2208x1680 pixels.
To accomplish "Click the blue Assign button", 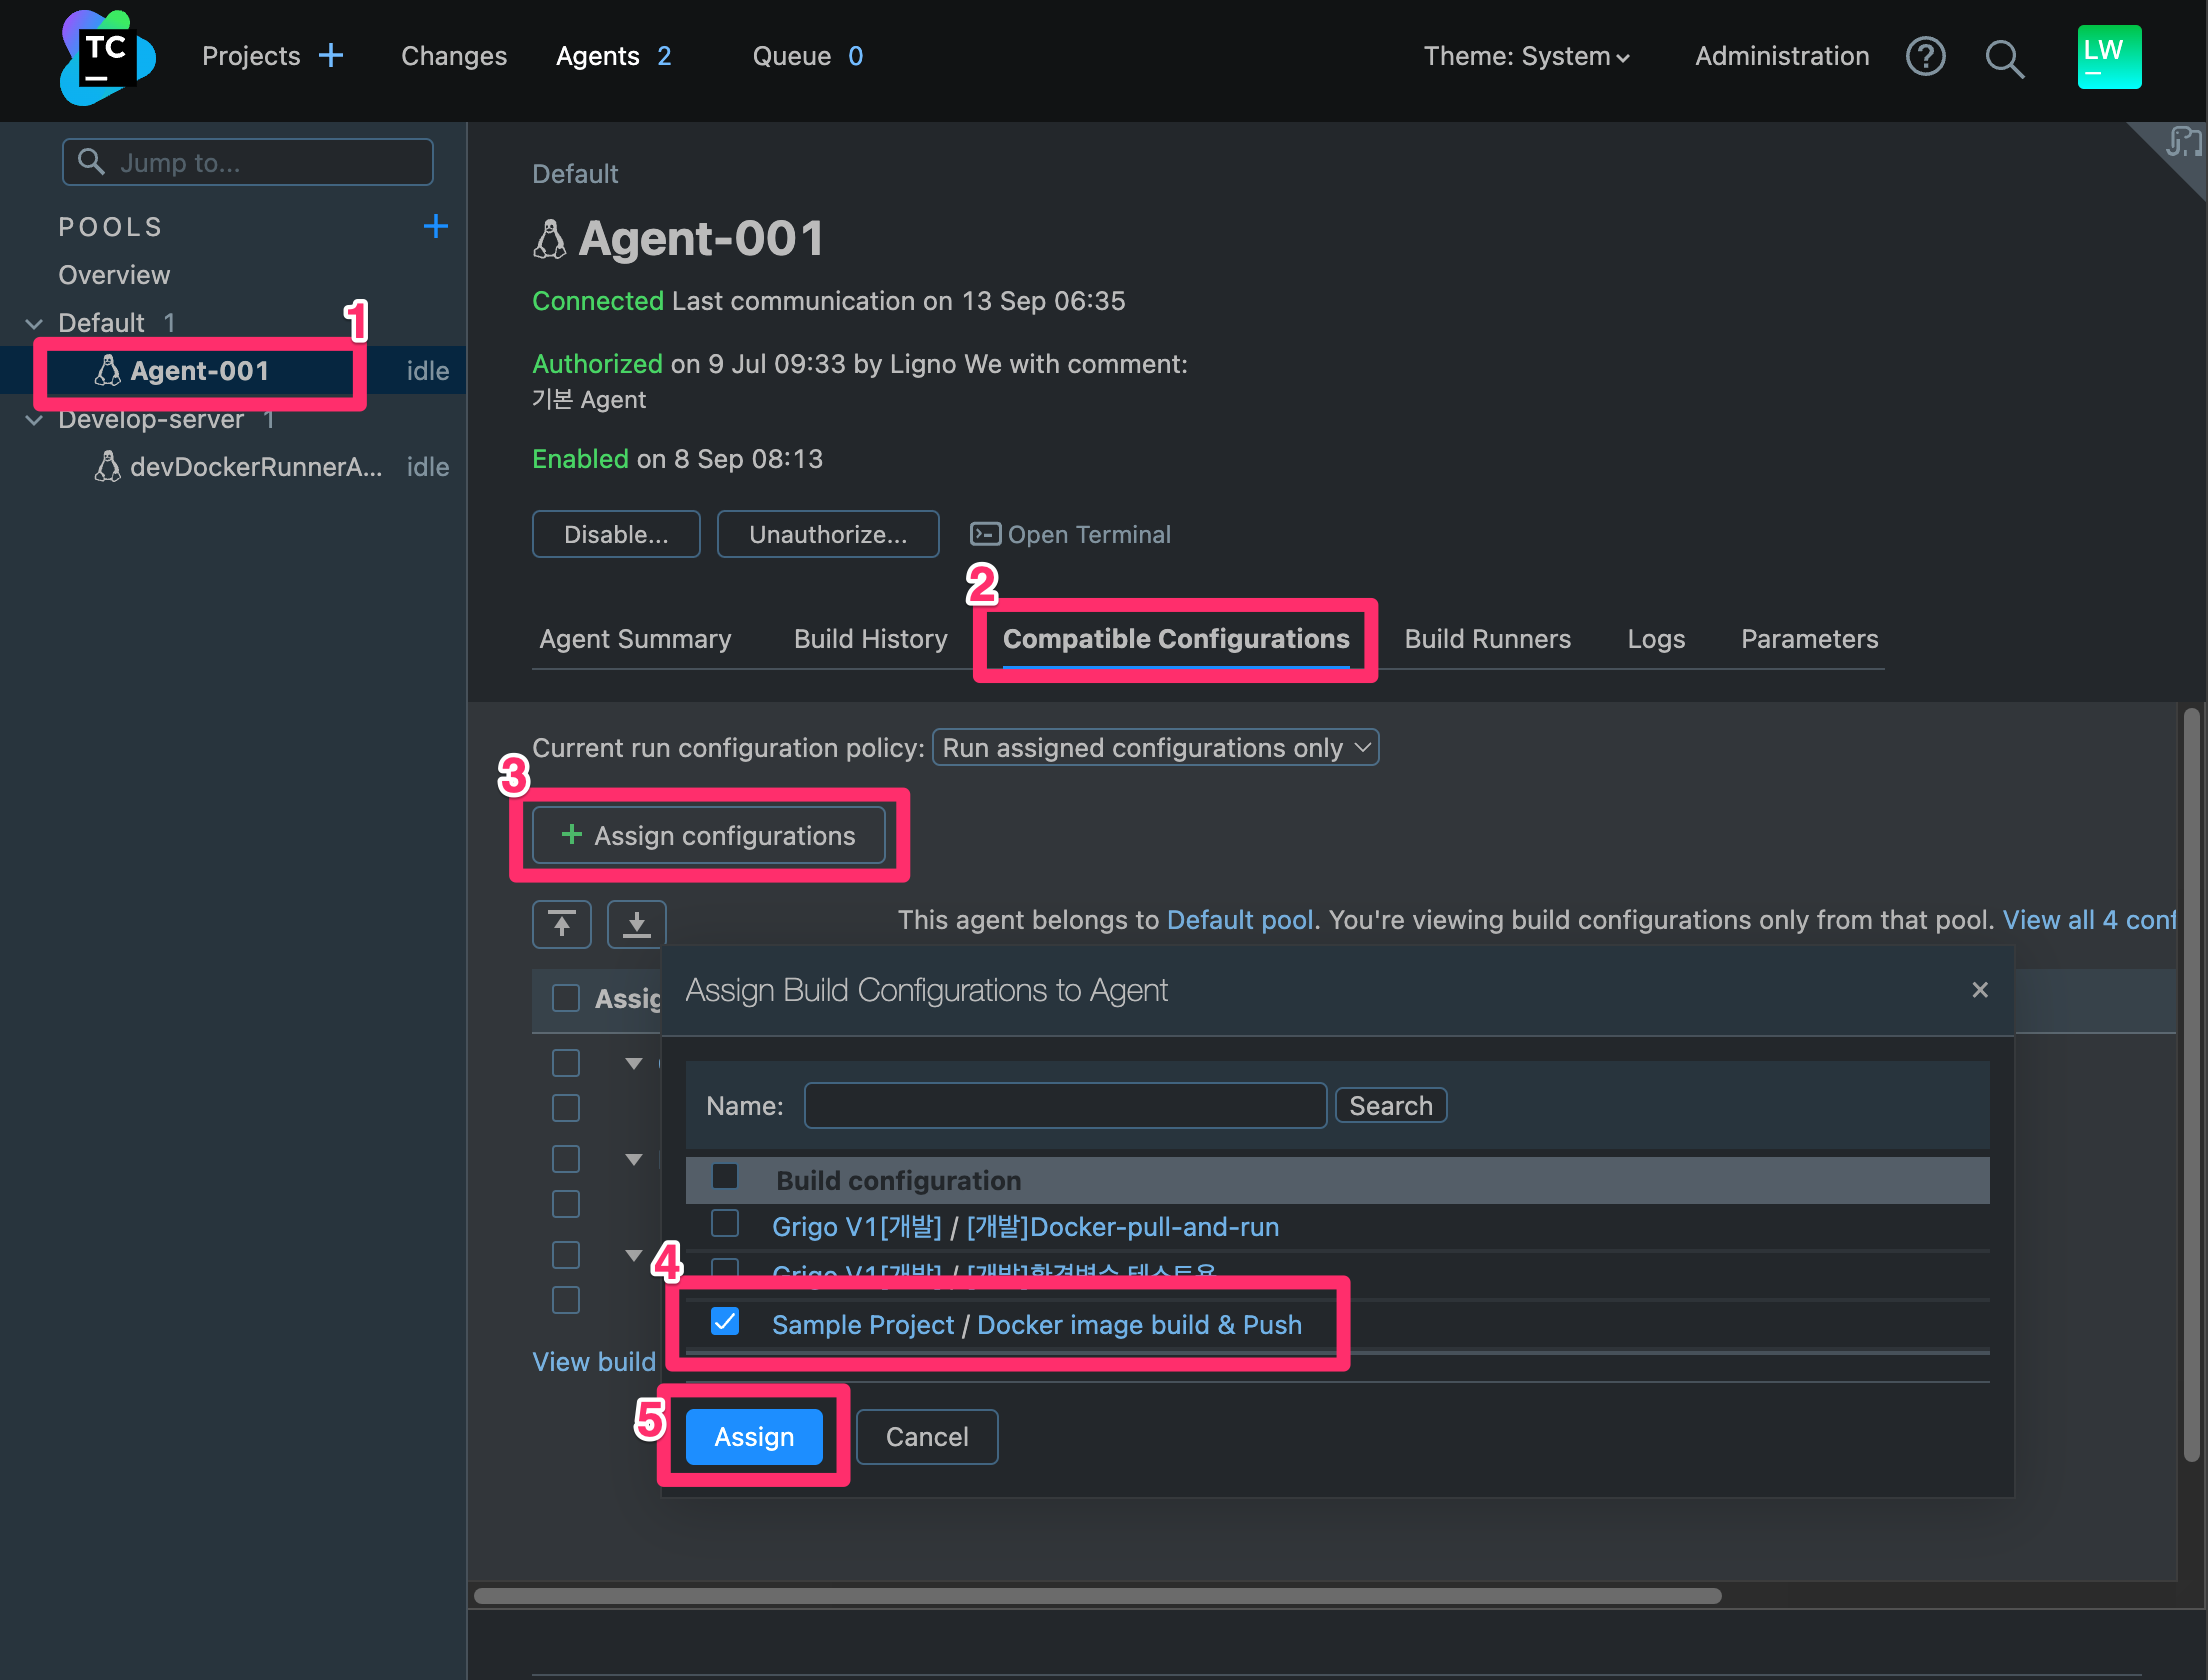I will (x=754, y=1437).
